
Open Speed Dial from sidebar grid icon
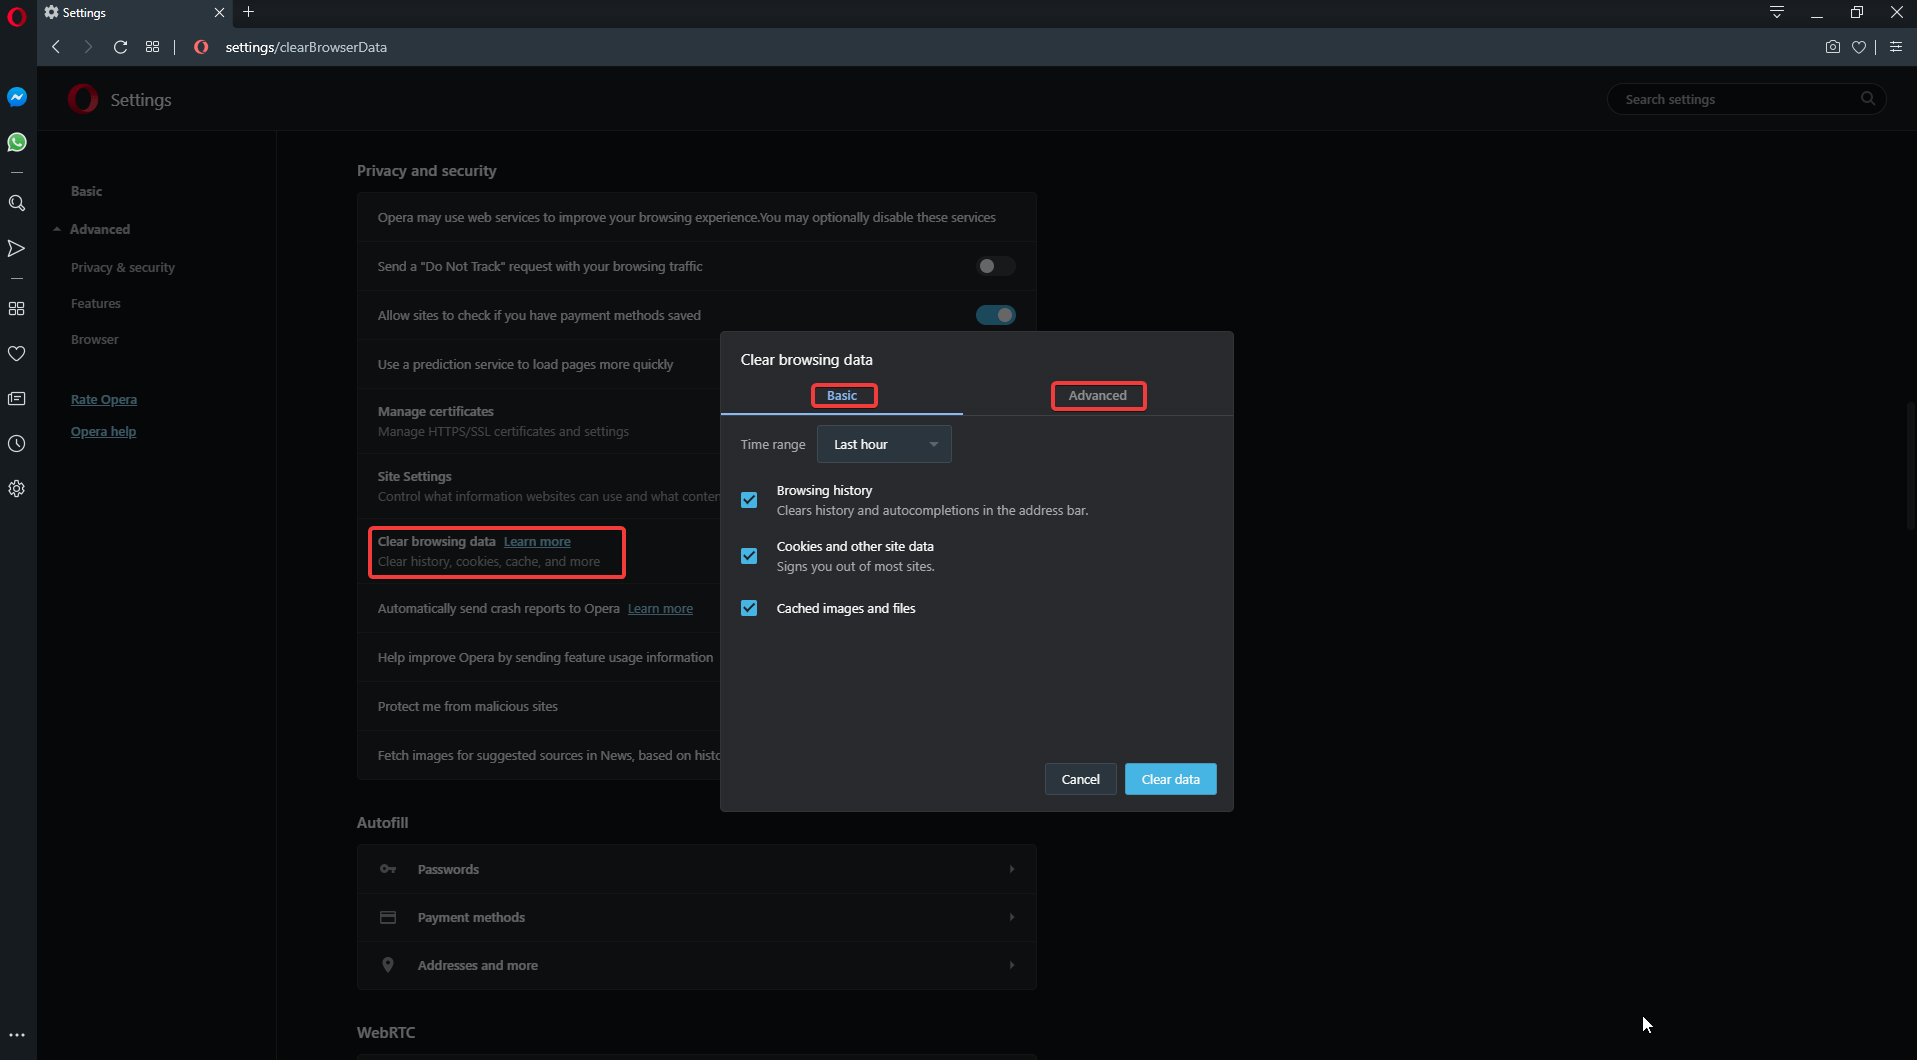(x=17, y=309)
